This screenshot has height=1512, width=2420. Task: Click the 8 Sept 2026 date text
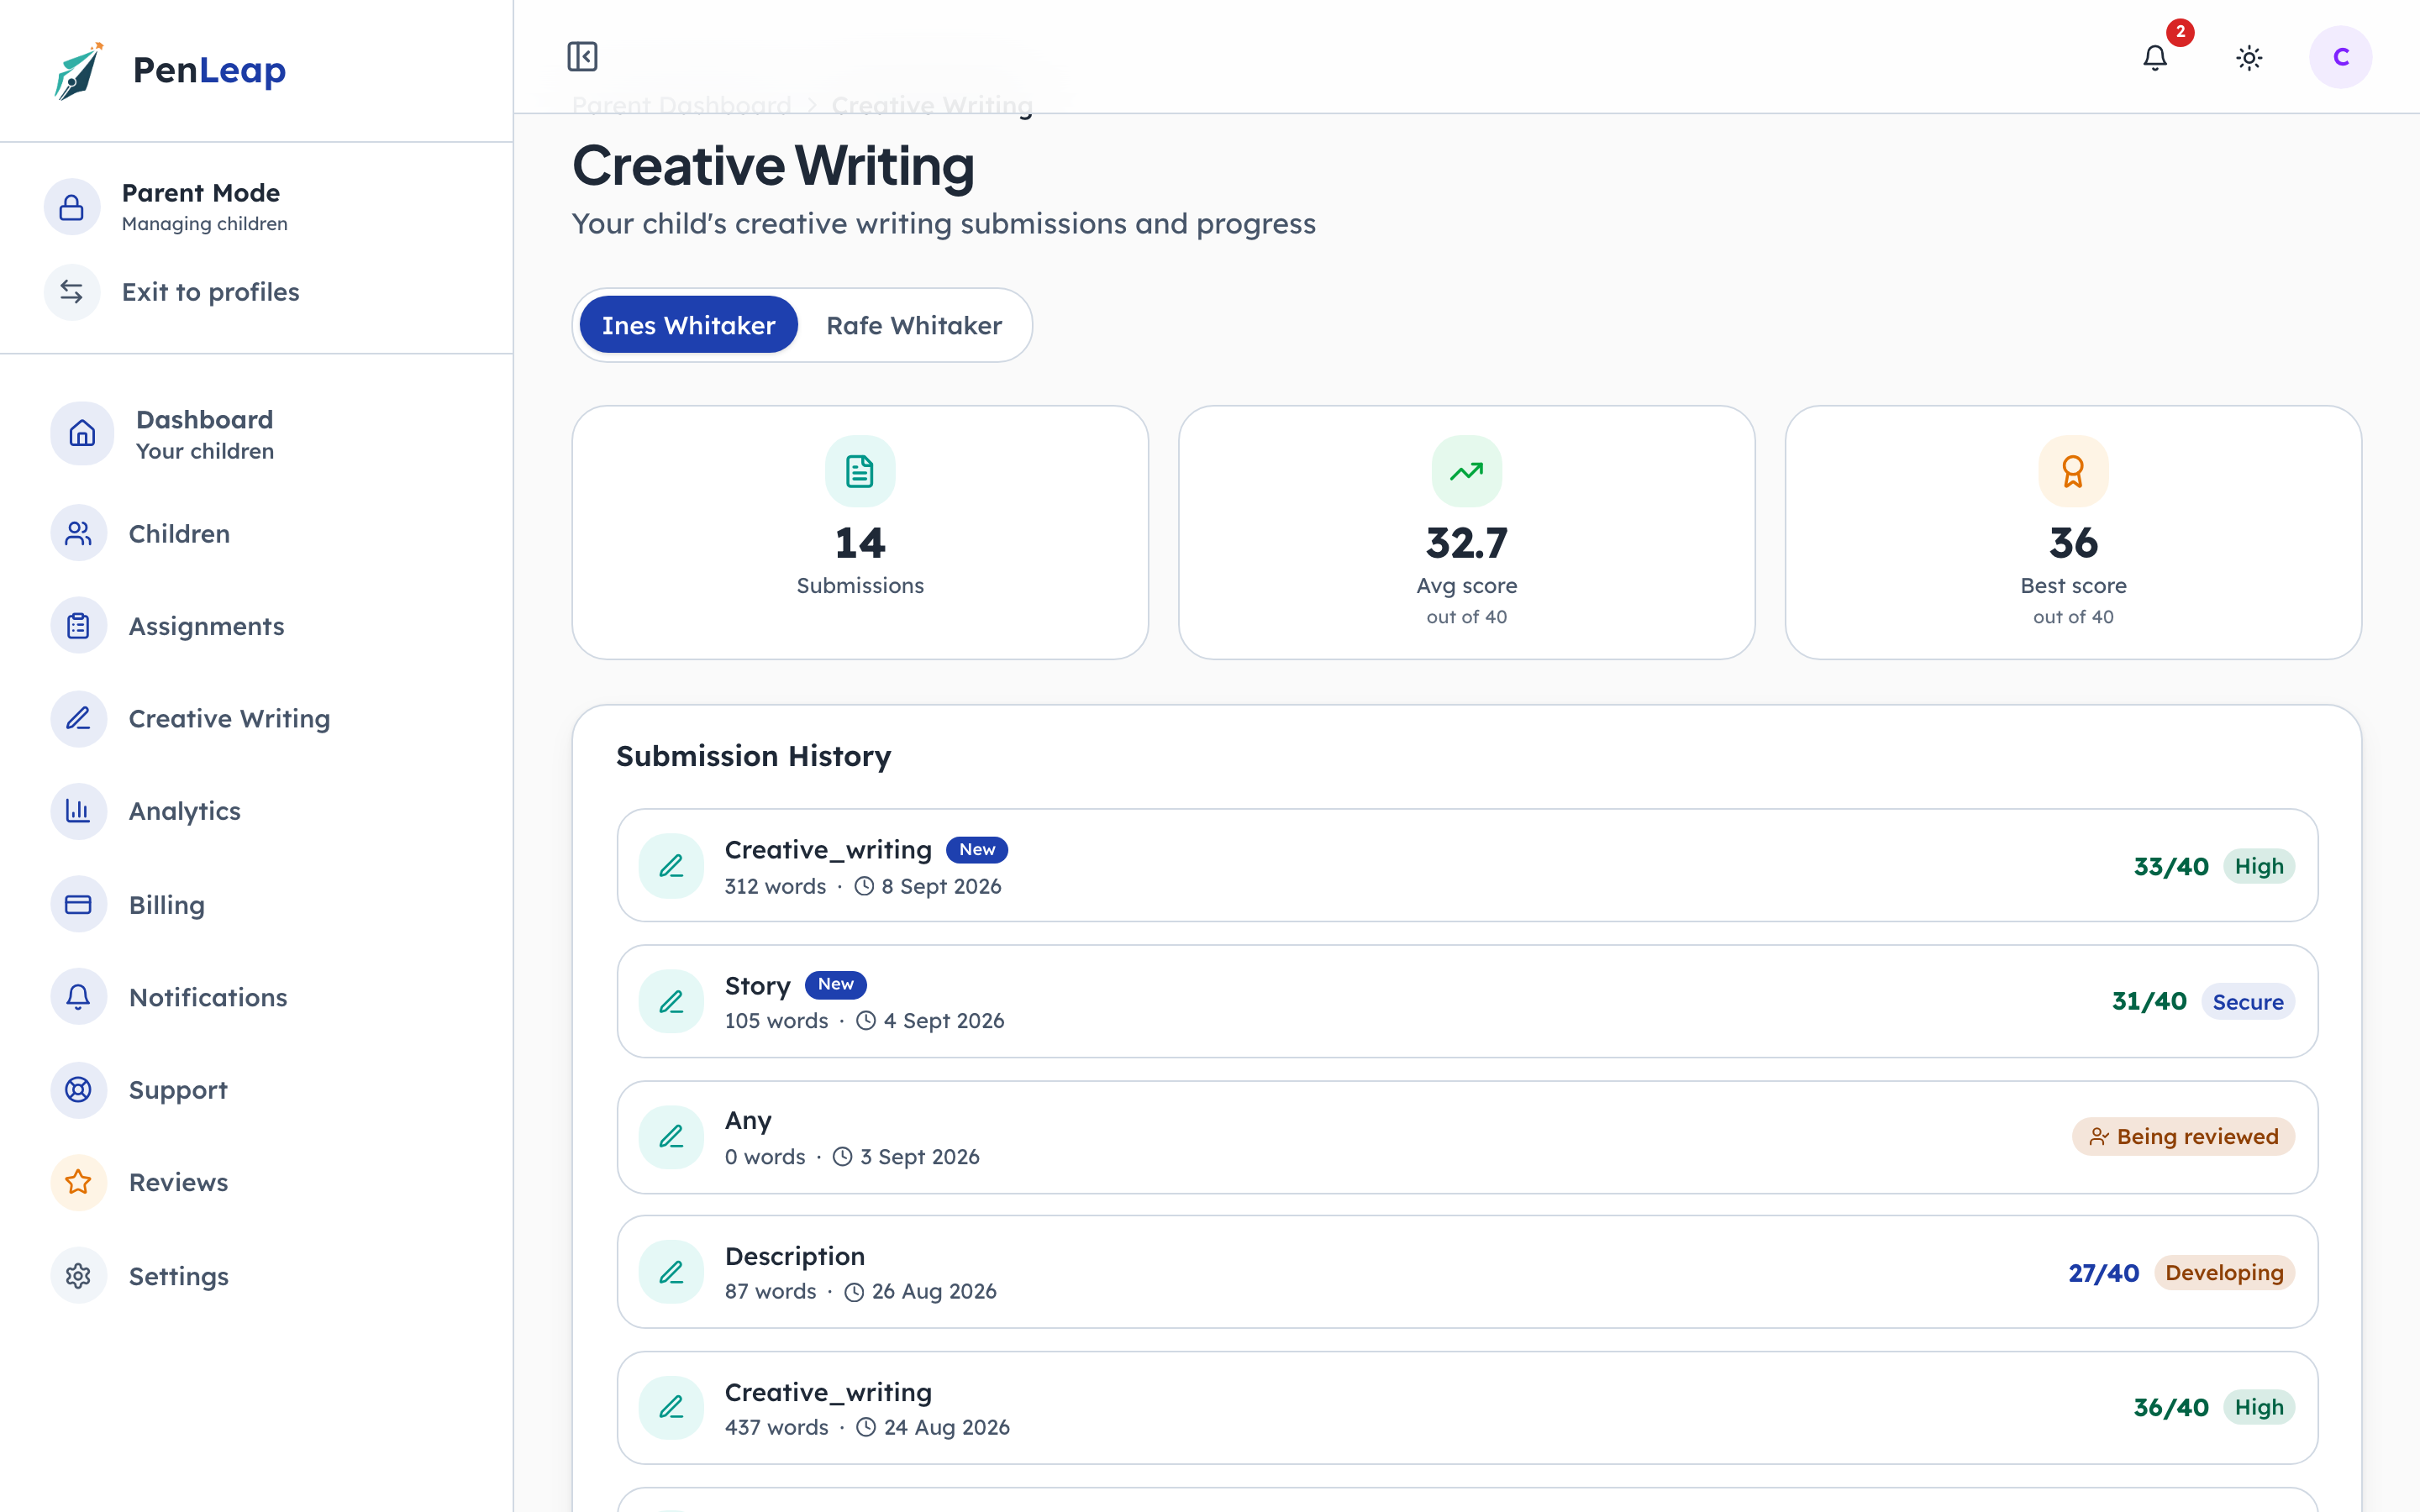(x=941, y=887)
